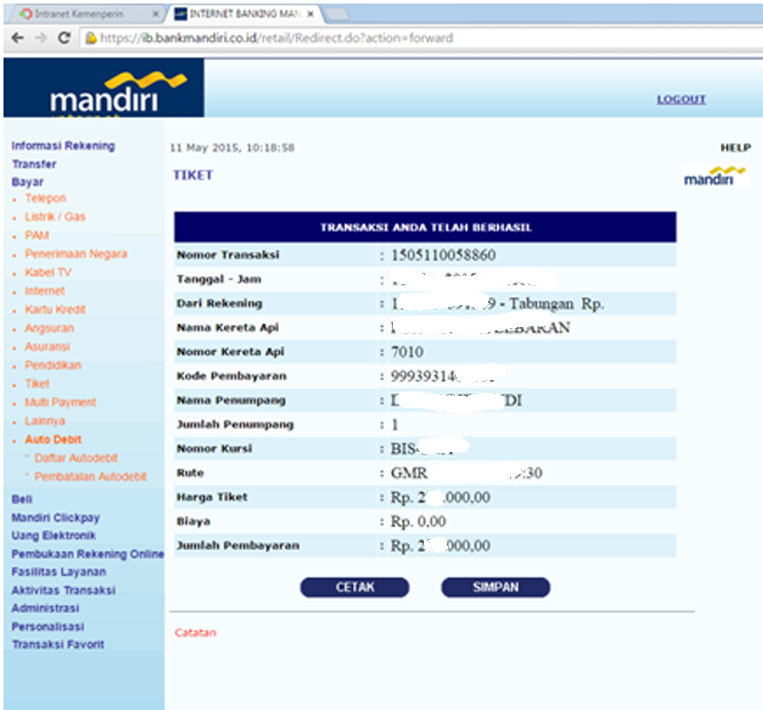
Task: Click the TIKET page heading
Action: tap(193, 175)
